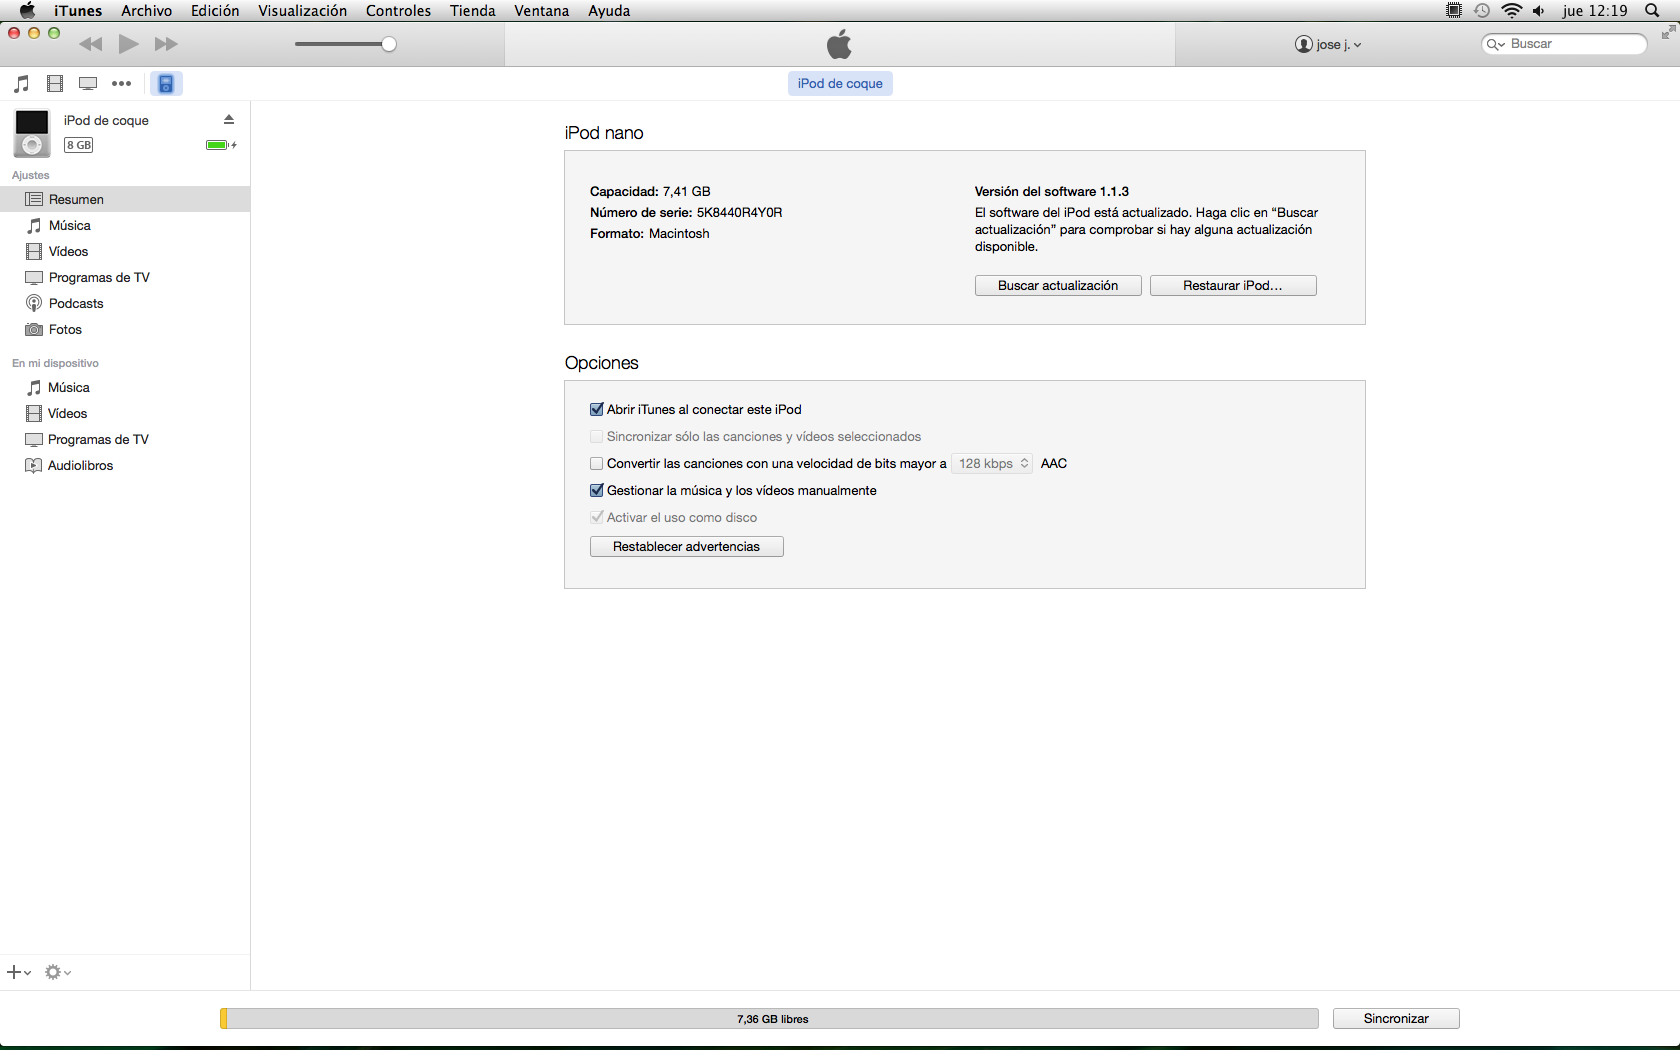Open the Ayuda menu
The width and height of the screenshot is (1680, 1050).
click(x=609, y=11)
